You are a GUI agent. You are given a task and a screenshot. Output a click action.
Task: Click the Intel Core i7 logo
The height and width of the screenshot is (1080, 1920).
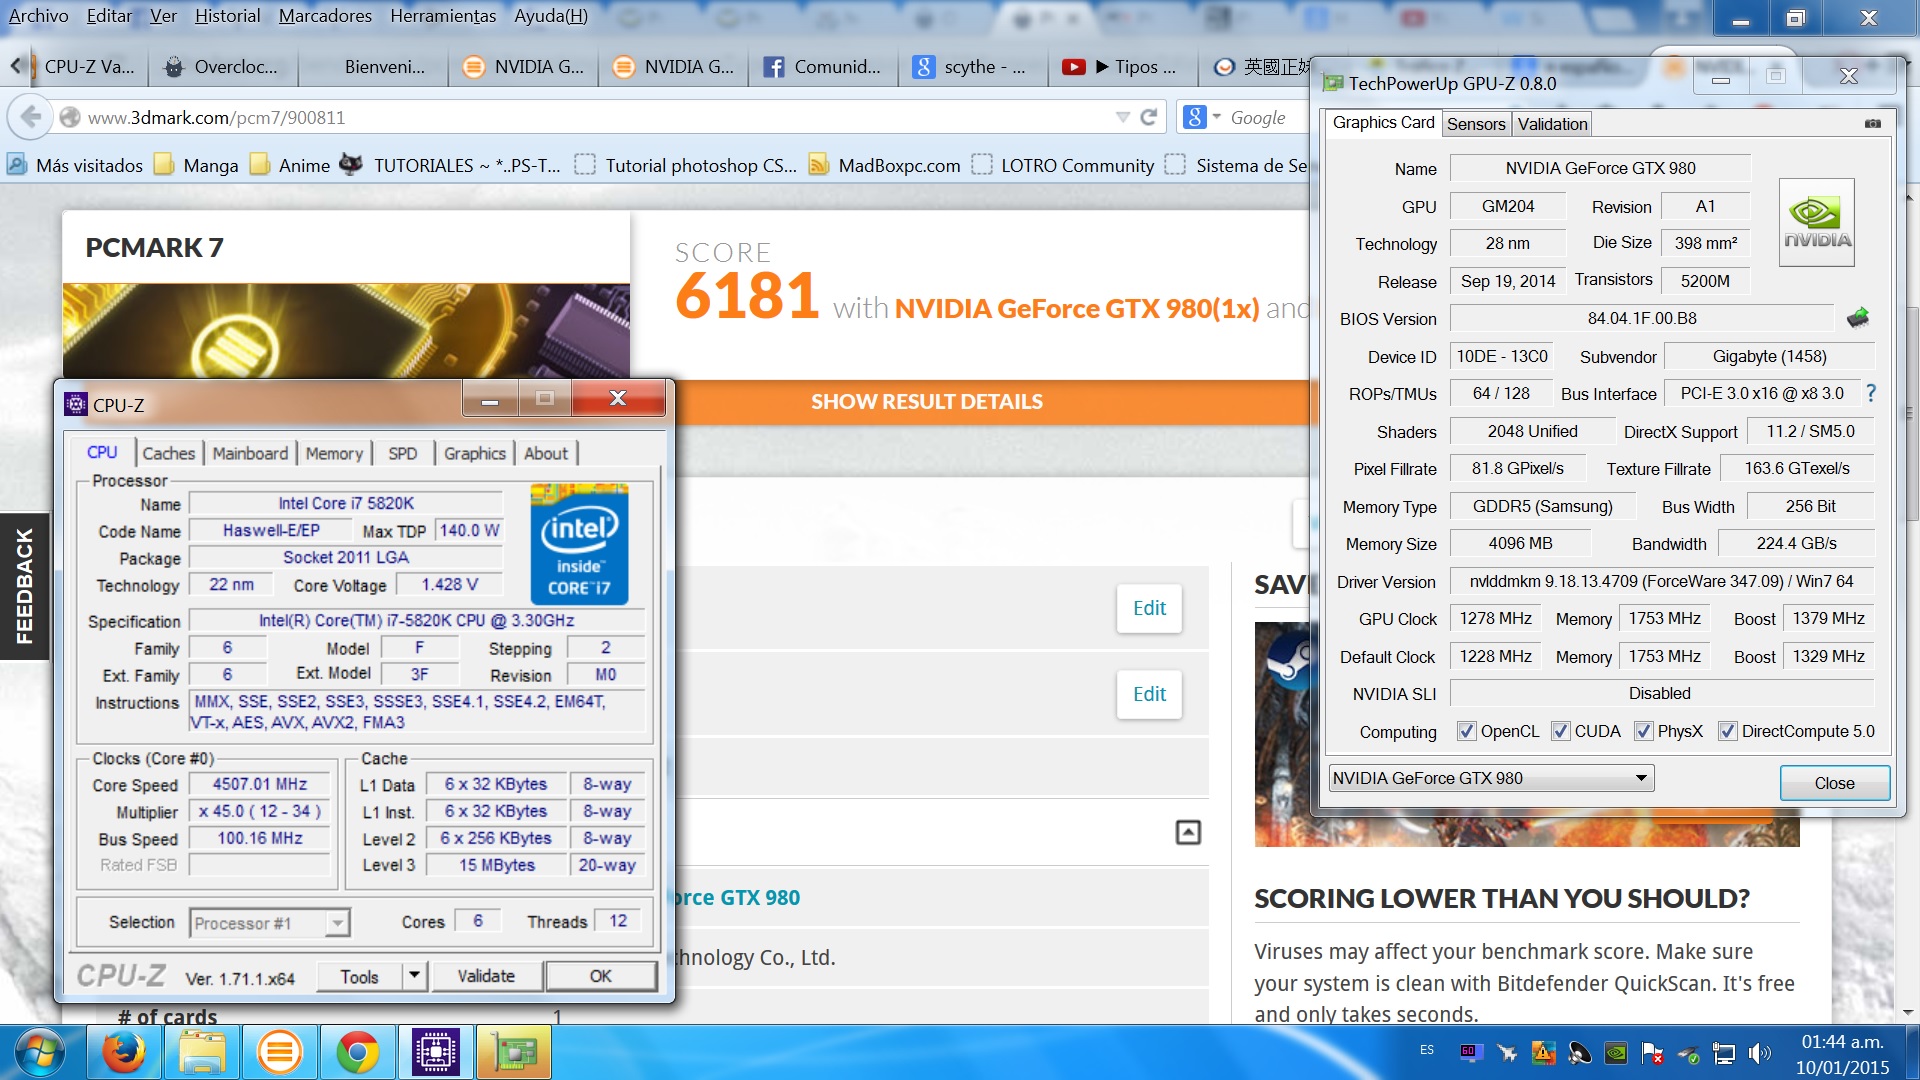(x=579, y=544)
